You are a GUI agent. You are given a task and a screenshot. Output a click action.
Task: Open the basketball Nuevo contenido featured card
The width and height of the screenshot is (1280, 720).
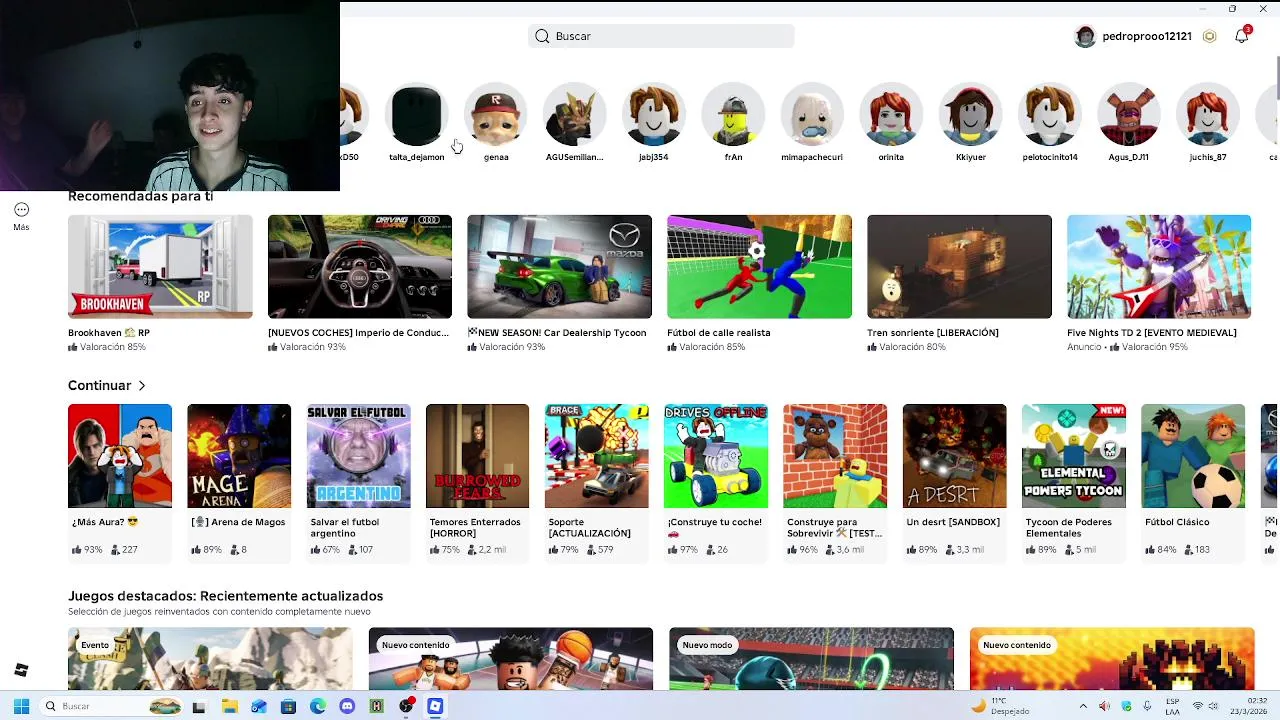point(511,658)
